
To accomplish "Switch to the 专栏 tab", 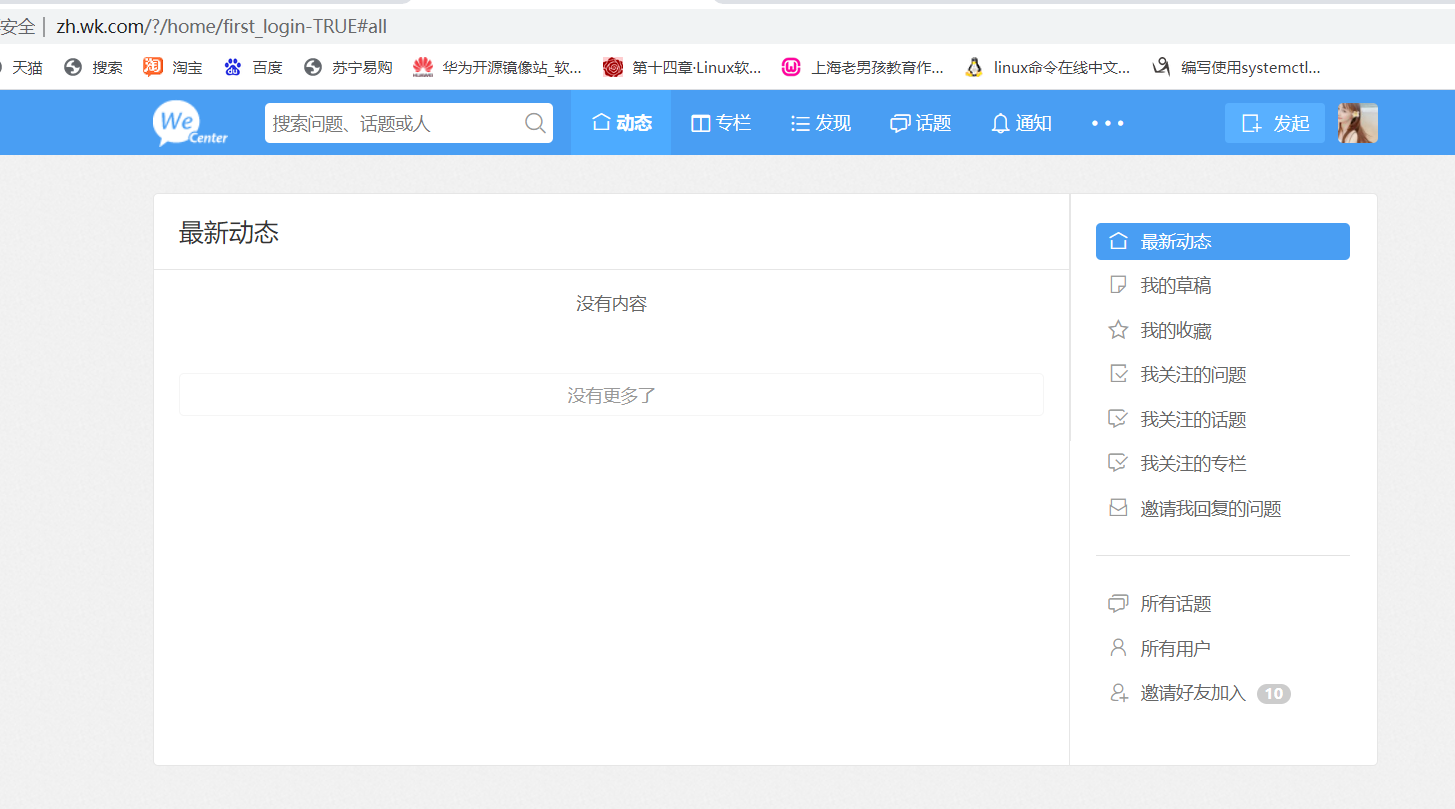I will [720, 123].
